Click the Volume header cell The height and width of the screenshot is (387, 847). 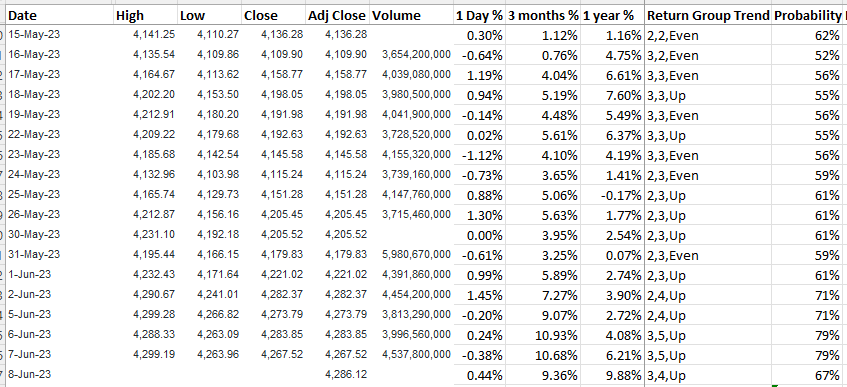(412, 16)
